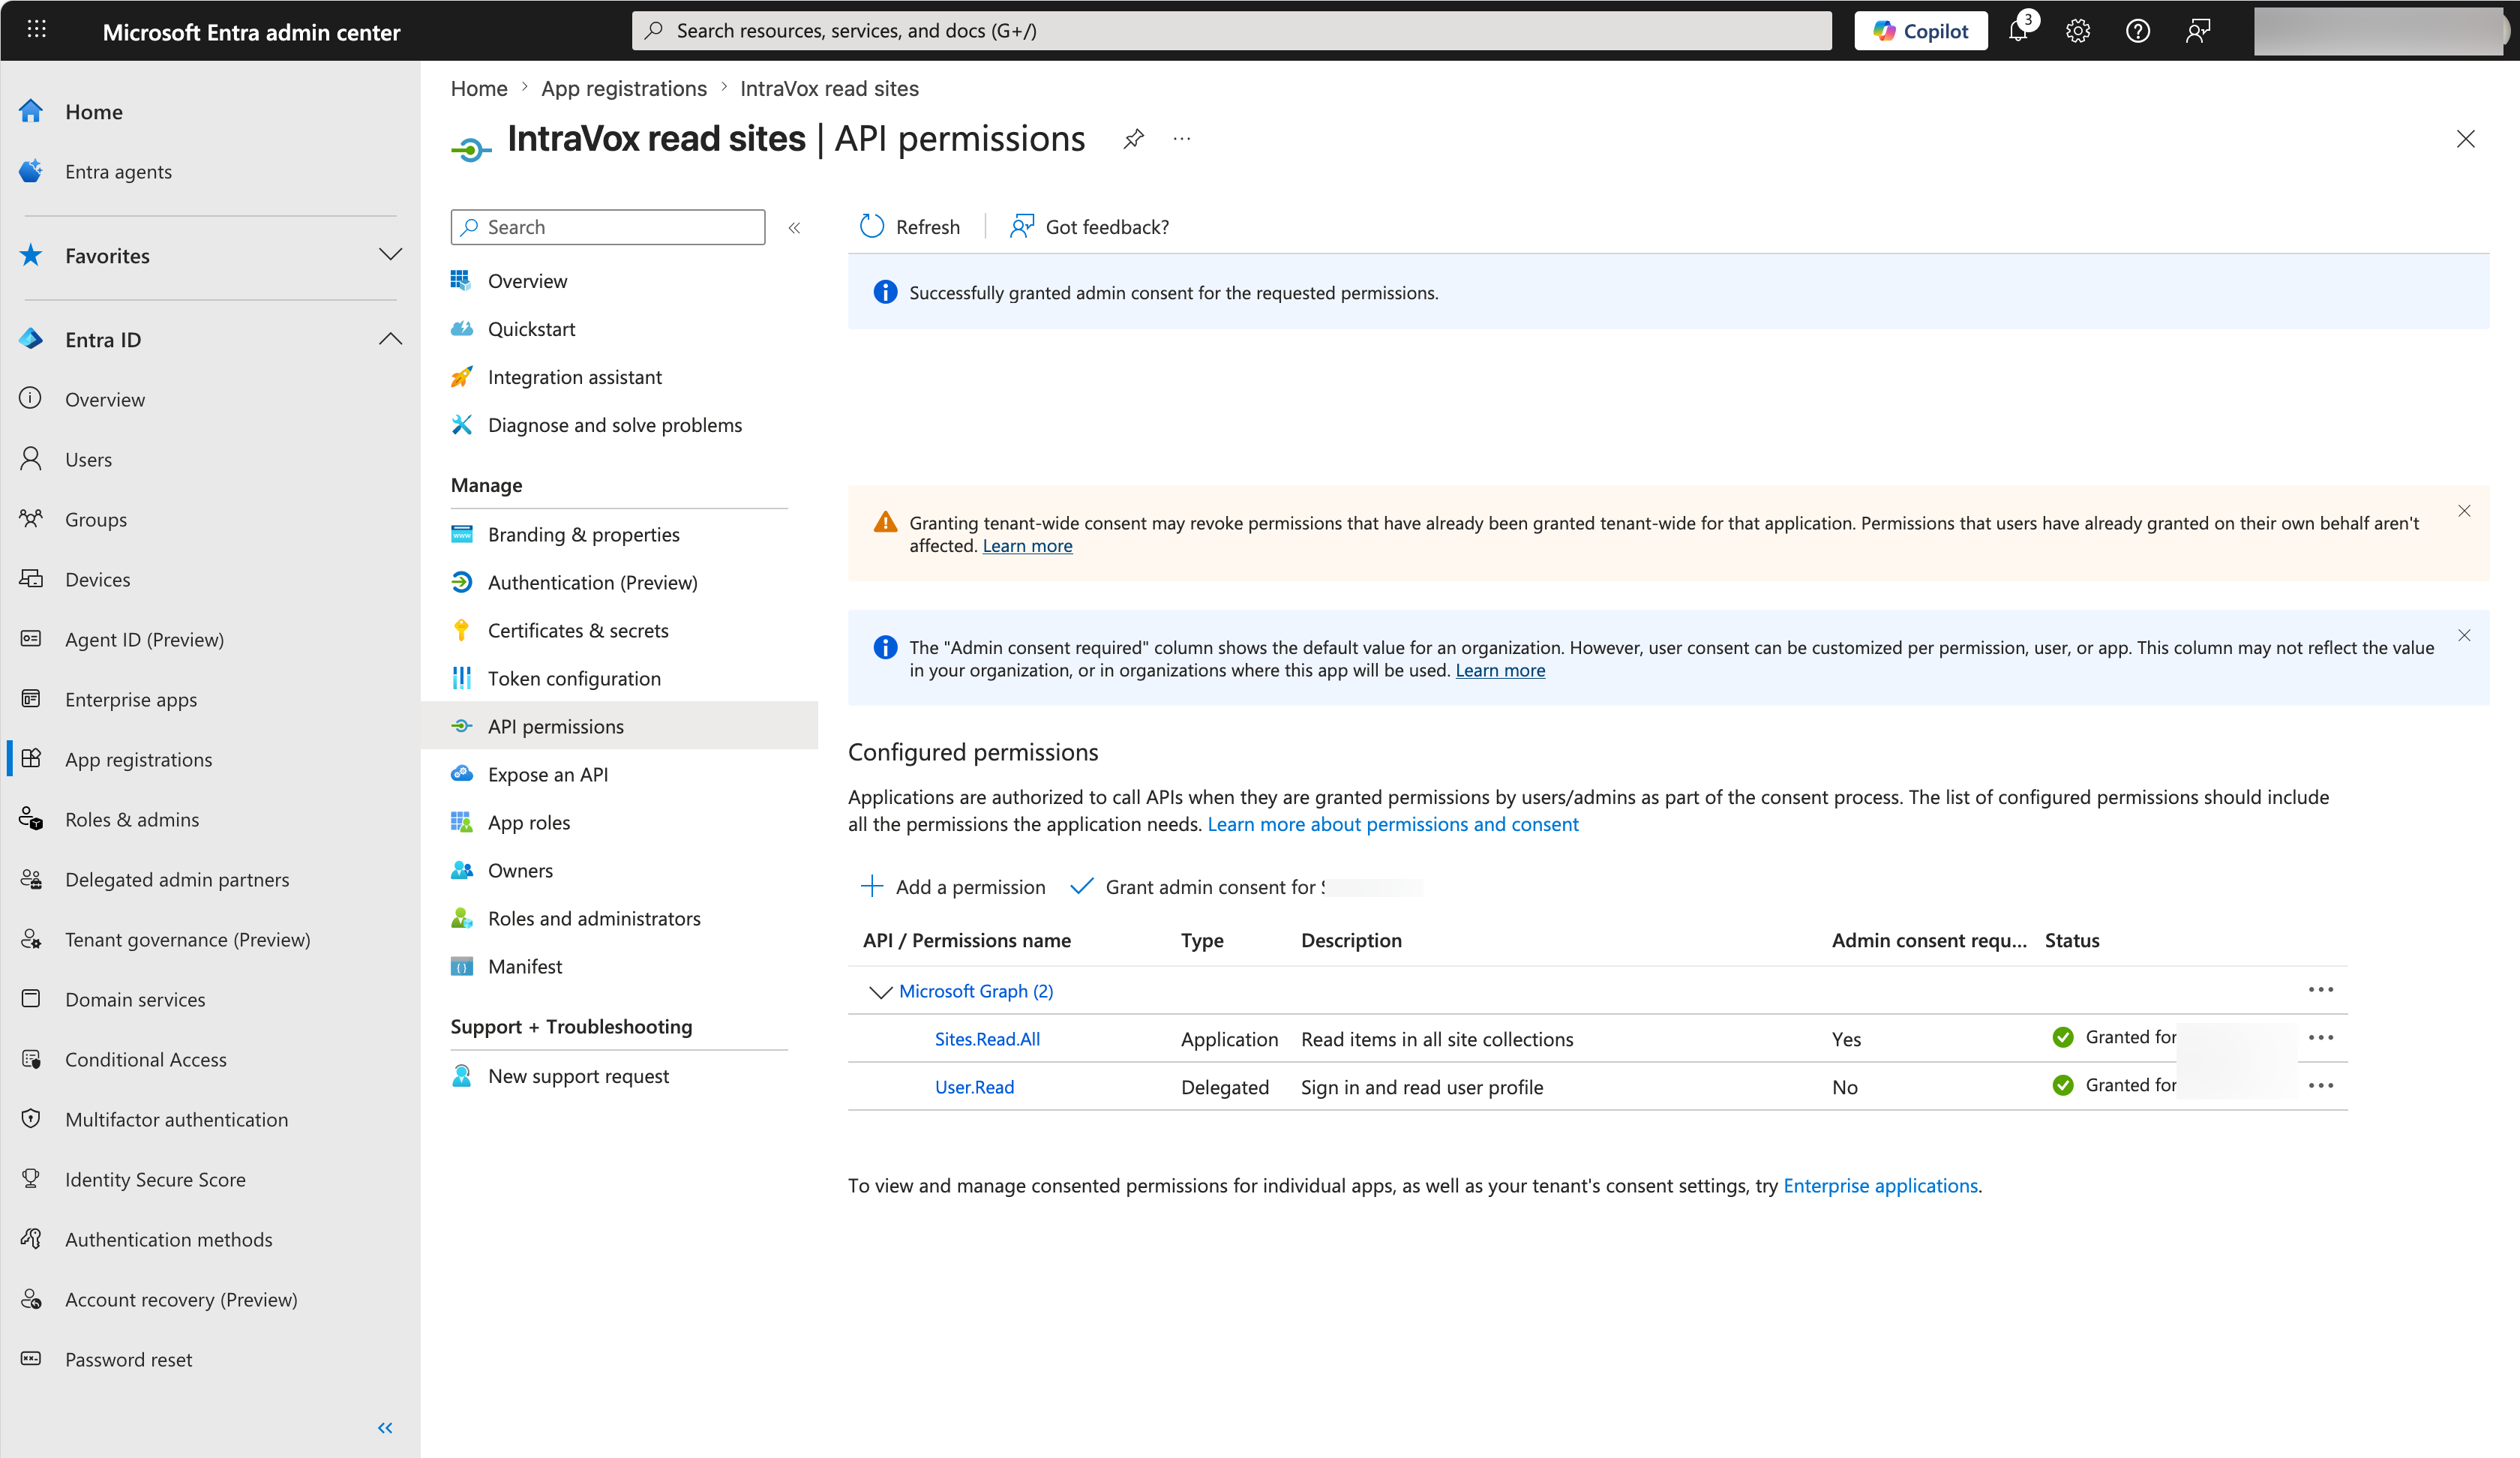Click the feedback icon in top bar
Image resolution: width=2520 pixels, height=1458 pixels.
pyautogui.click(x=2198, y=31)
